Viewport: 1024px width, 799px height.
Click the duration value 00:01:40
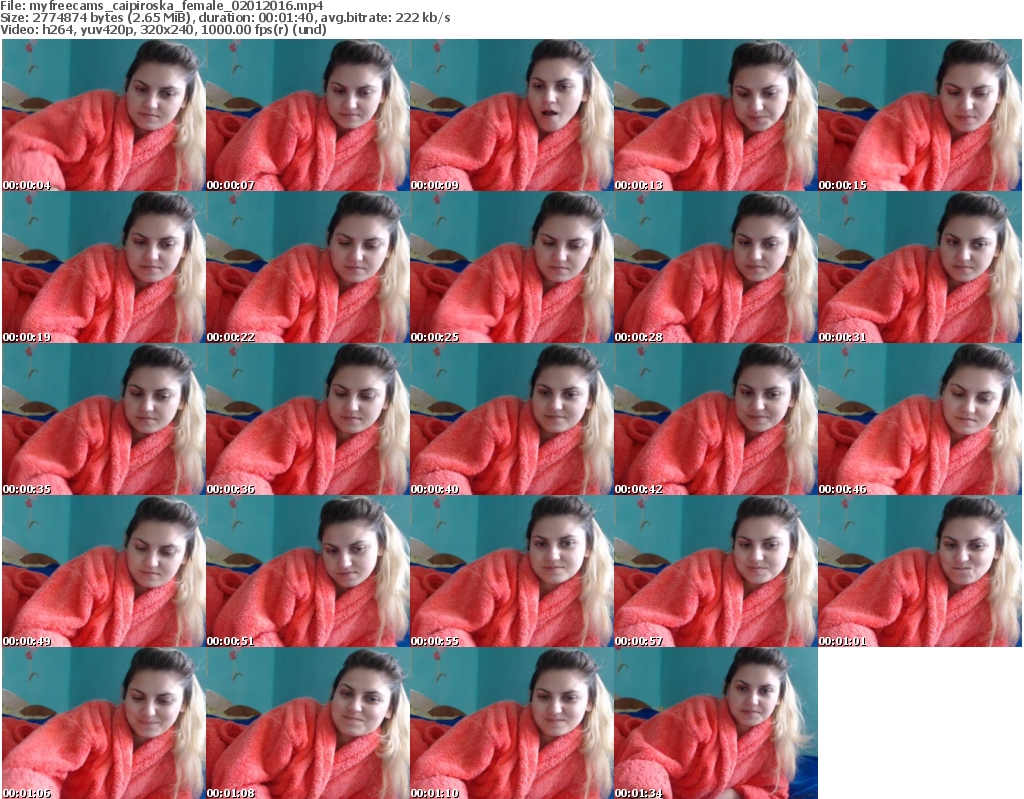point(286,18)
